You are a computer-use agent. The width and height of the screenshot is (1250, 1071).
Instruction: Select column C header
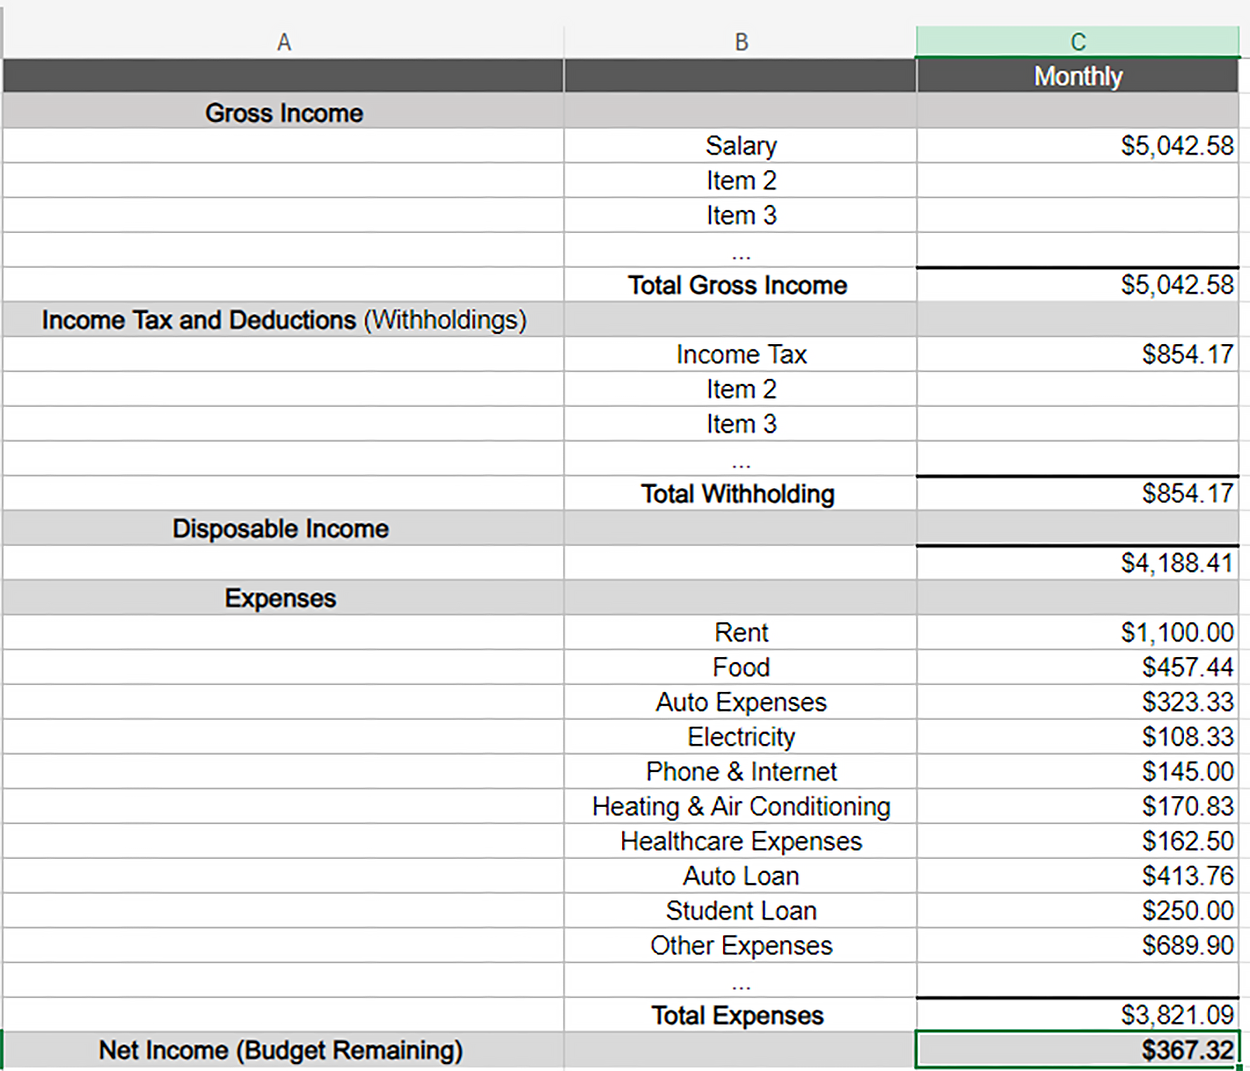point(1077,42)
